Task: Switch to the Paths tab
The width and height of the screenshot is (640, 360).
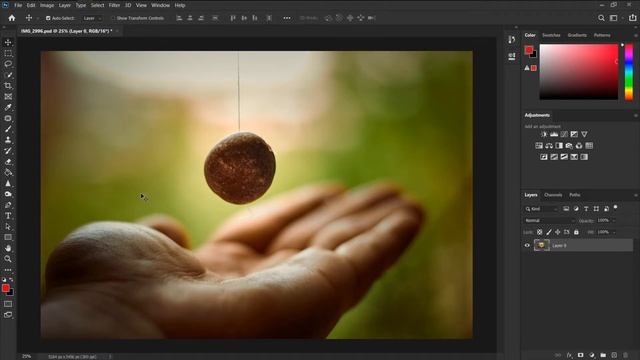Action: point(575,195)
